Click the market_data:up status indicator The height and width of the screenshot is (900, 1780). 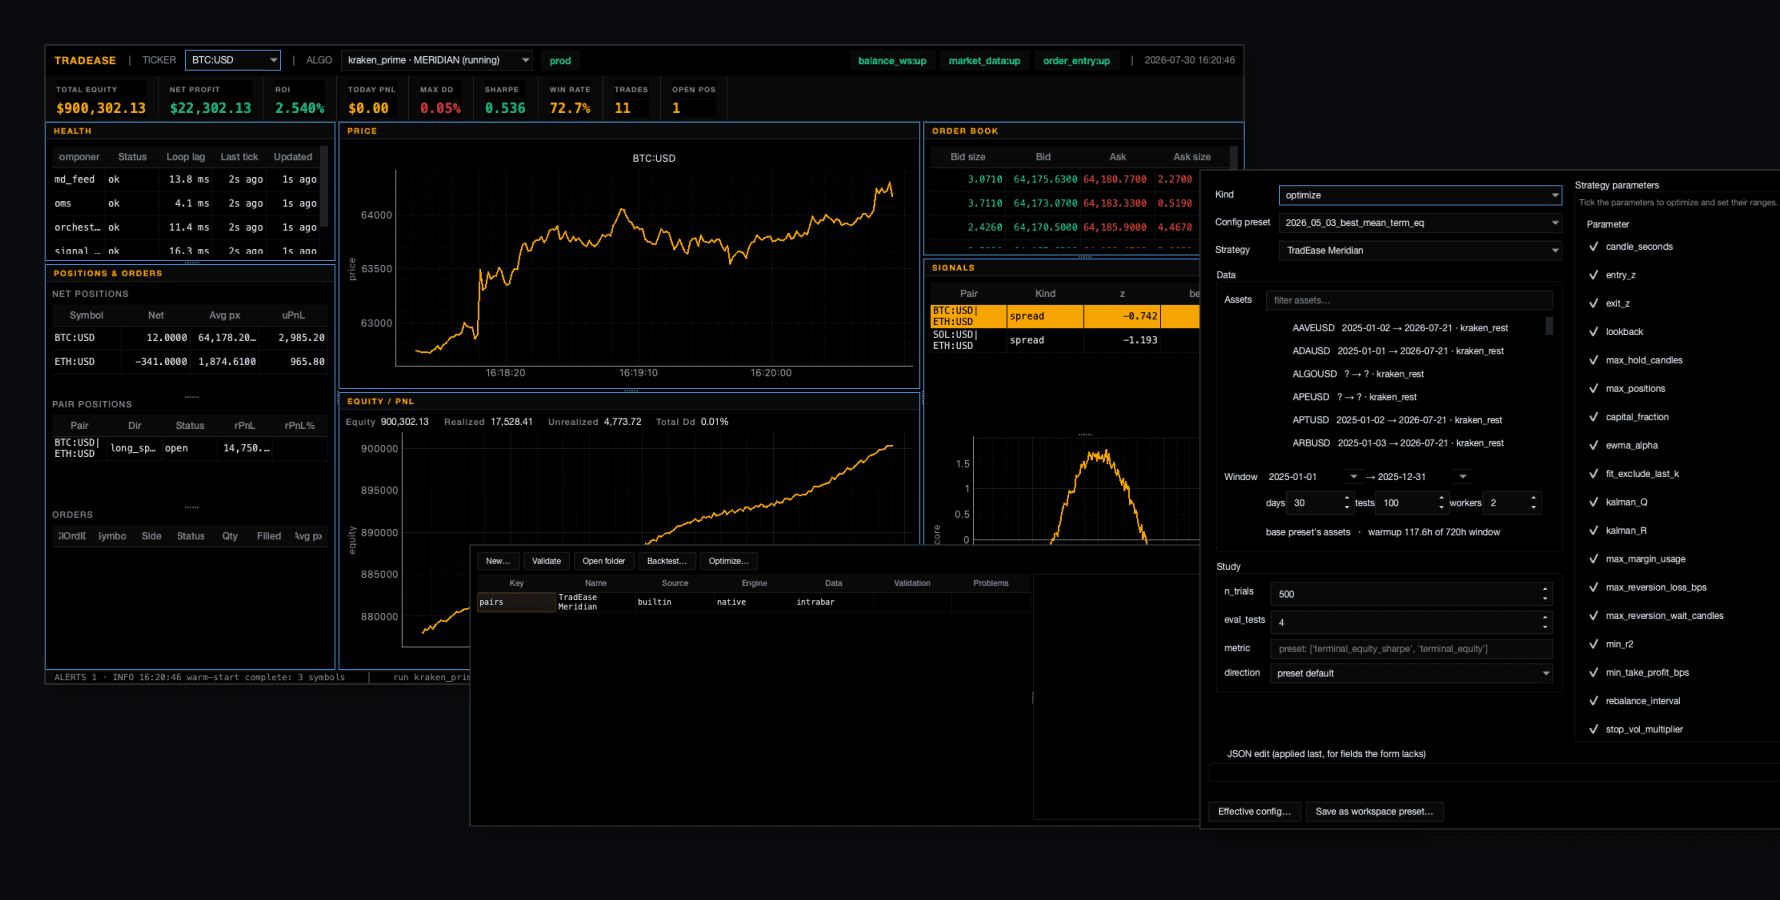(x=984, y=61)
